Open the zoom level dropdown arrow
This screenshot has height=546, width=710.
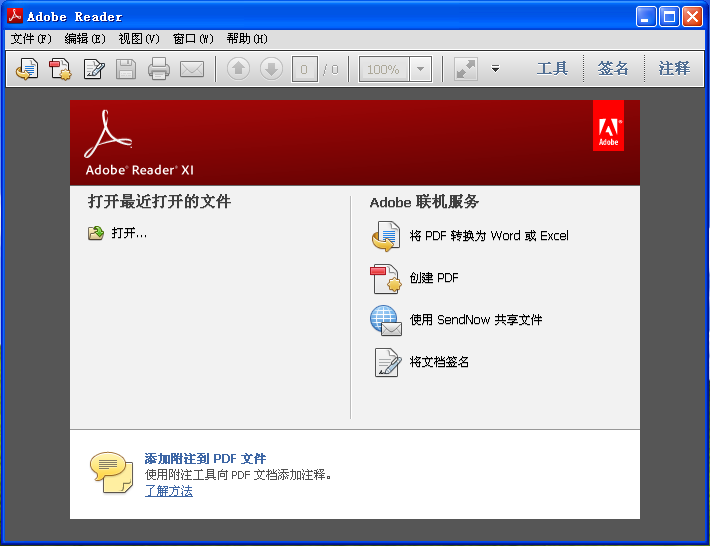coord(421,69)
